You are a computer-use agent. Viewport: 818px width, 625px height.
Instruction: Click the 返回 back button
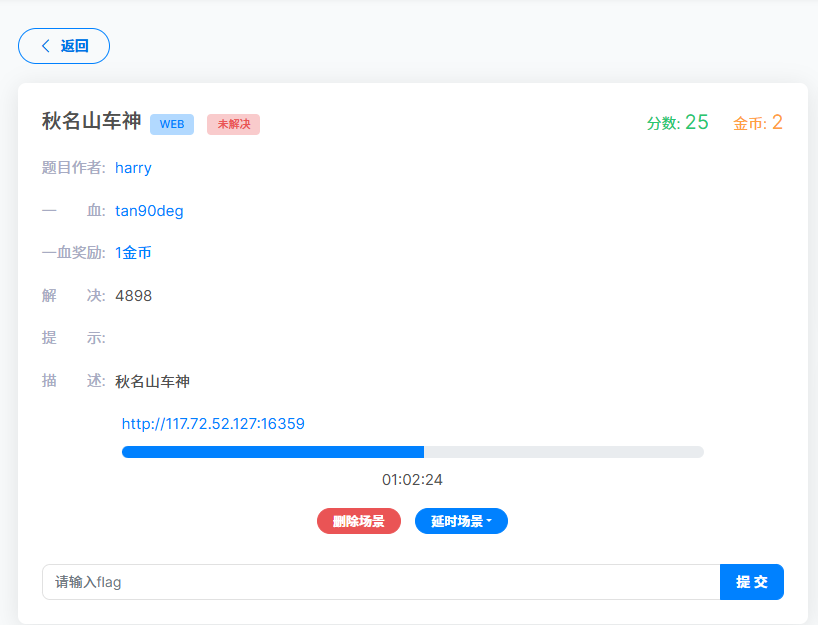pos(64,46)
